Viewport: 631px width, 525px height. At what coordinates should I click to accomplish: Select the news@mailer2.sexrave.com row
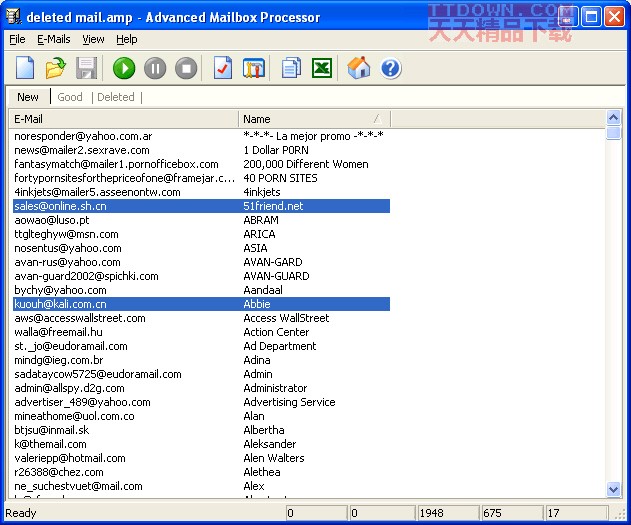201,150
